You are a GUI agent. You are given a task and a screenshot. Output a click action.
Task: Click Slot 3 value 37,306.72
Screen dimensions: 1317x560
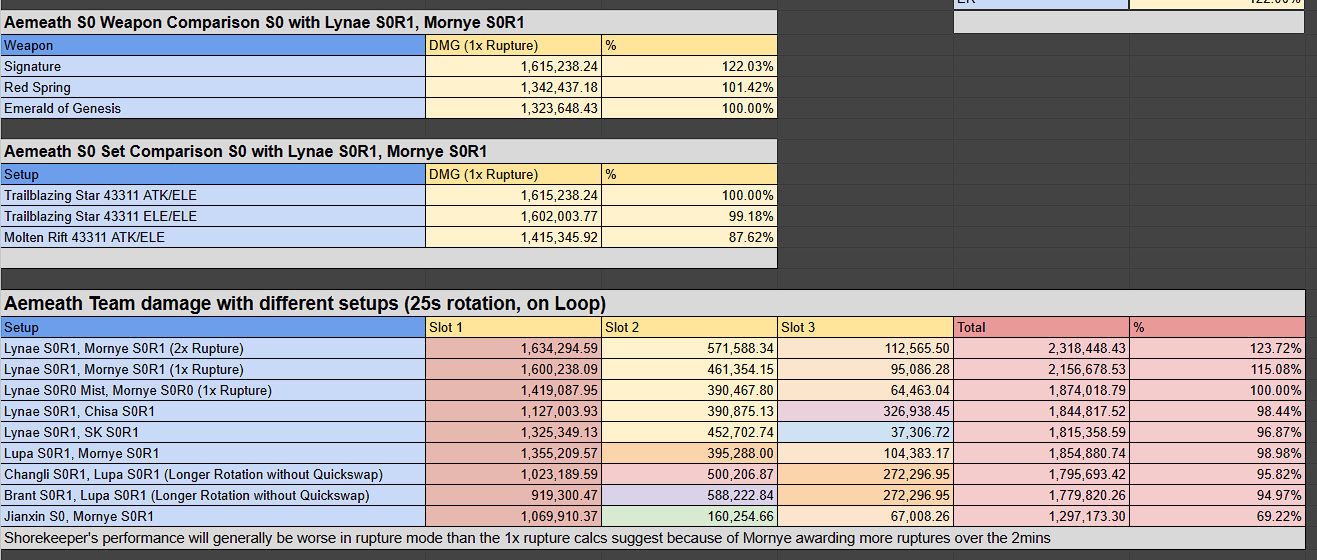(x=866, y=432)
